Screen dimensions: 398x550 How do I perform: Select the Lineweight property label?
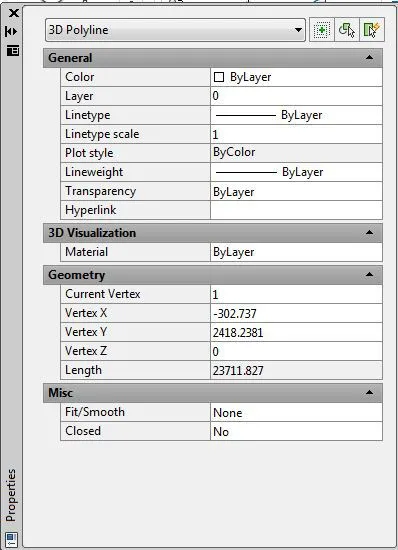click(94, 172)
